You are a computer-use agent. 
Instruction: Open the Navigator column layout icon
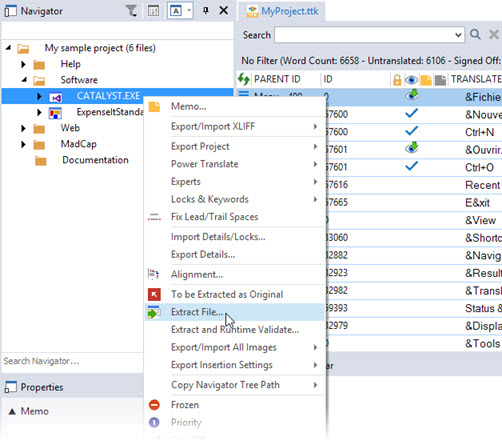click(153, 11)
